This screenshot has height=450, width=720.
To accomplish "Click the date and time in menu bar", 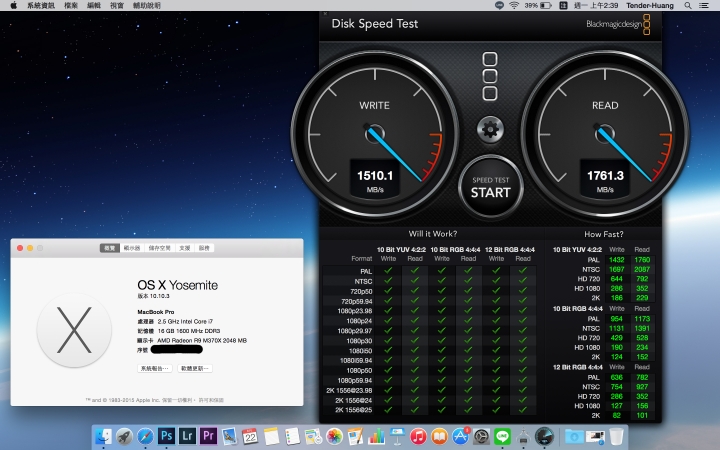I will click(596, 6).
